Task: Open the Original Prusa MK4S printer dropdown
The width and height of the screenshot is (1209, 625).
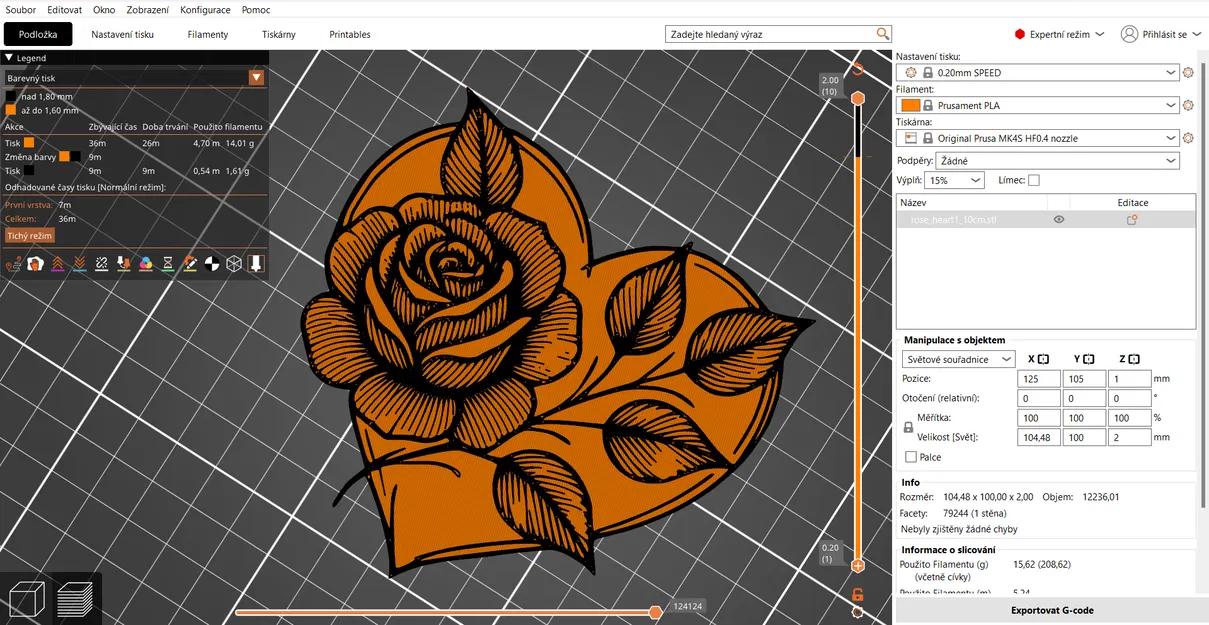Action: [1051, 138]
